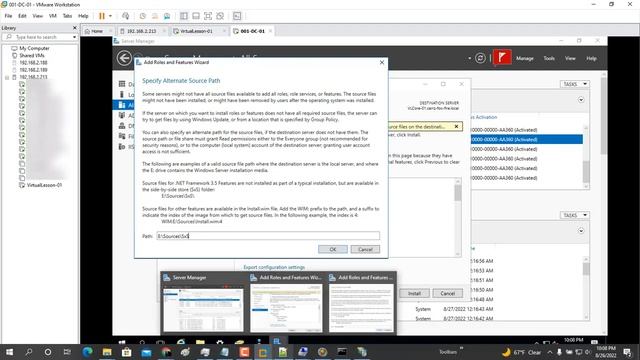This screenshot has height=360, width=640.
Task: Open the console view toolbar icon
Action: [x=237, y=16]
